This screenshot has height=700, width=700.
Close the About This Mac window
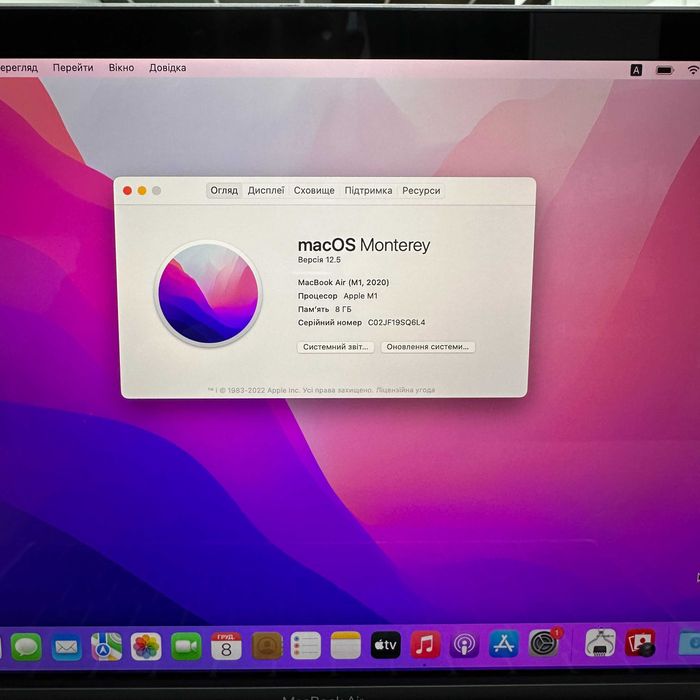pos(127,191)
